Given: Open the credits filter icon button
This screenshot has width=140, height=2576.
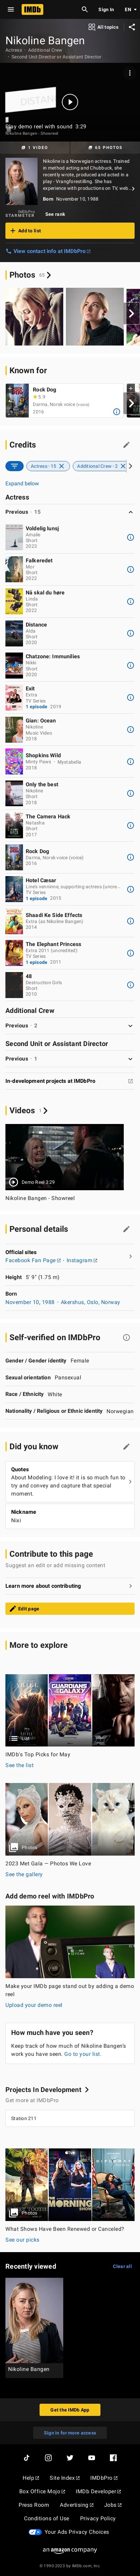Looking at the screenshot, I should (14, 466).
